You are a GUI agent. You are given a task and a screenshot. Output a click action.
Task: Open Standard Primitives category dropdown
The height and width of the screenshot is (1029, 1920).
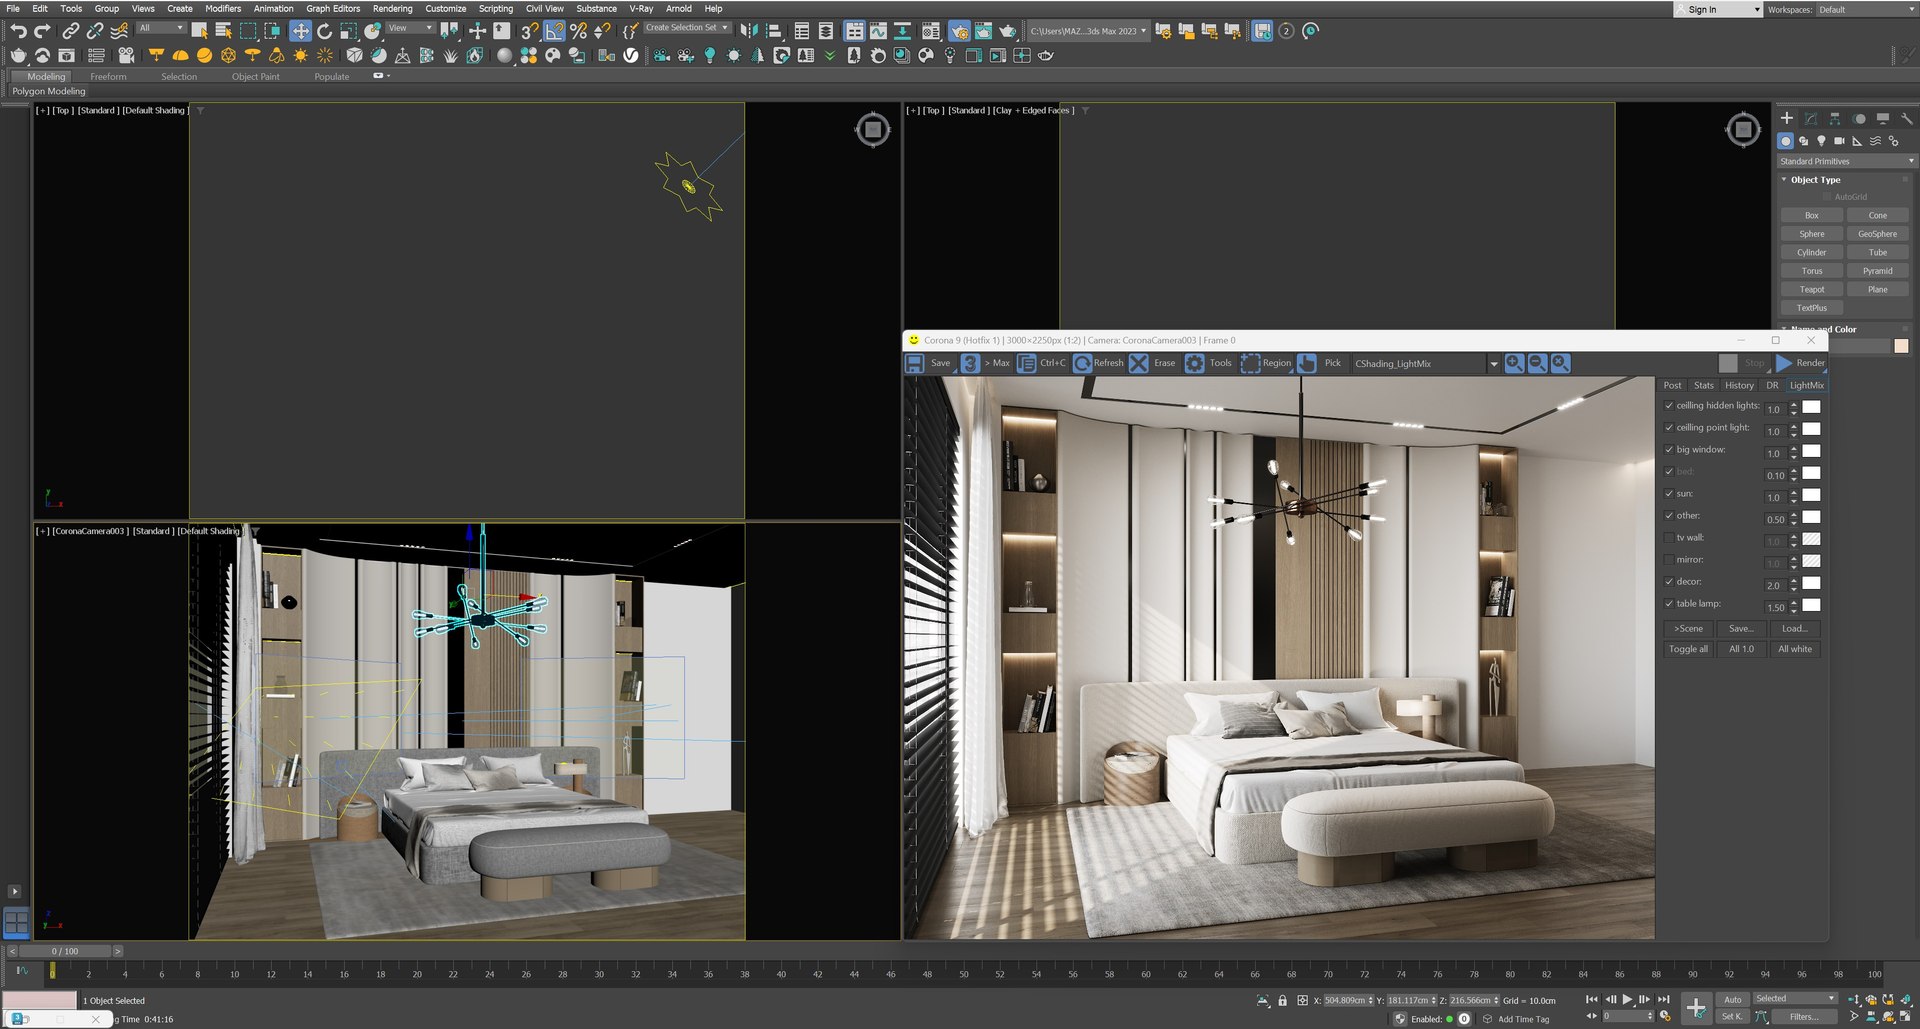point(1846,161)
